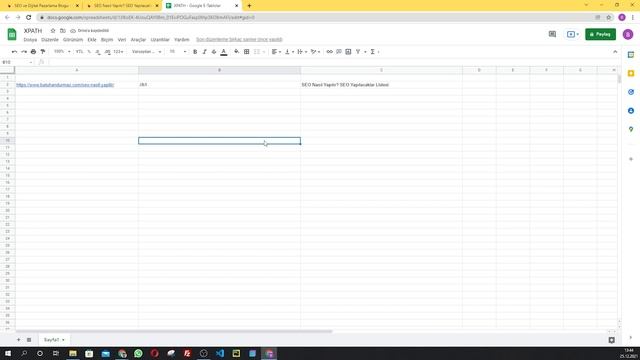Open the borders tool
This screenshot has width=640, height=360.
click(x=247, y=52)
